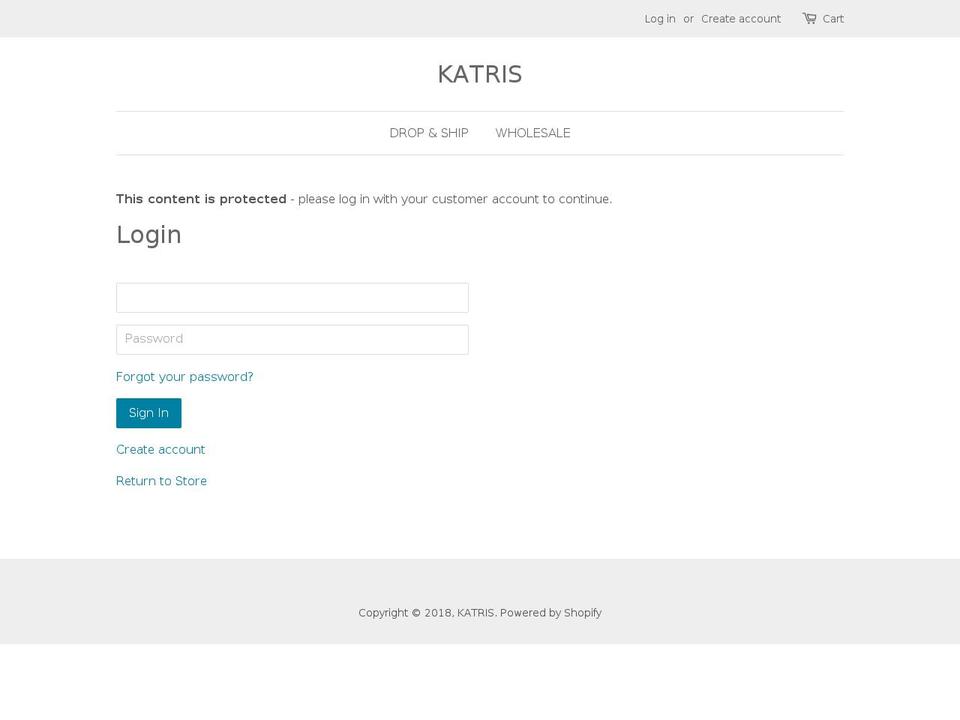This screenshot has width=960, height=720.
Task: Click the Login page heading
Action: pos(149,235)
